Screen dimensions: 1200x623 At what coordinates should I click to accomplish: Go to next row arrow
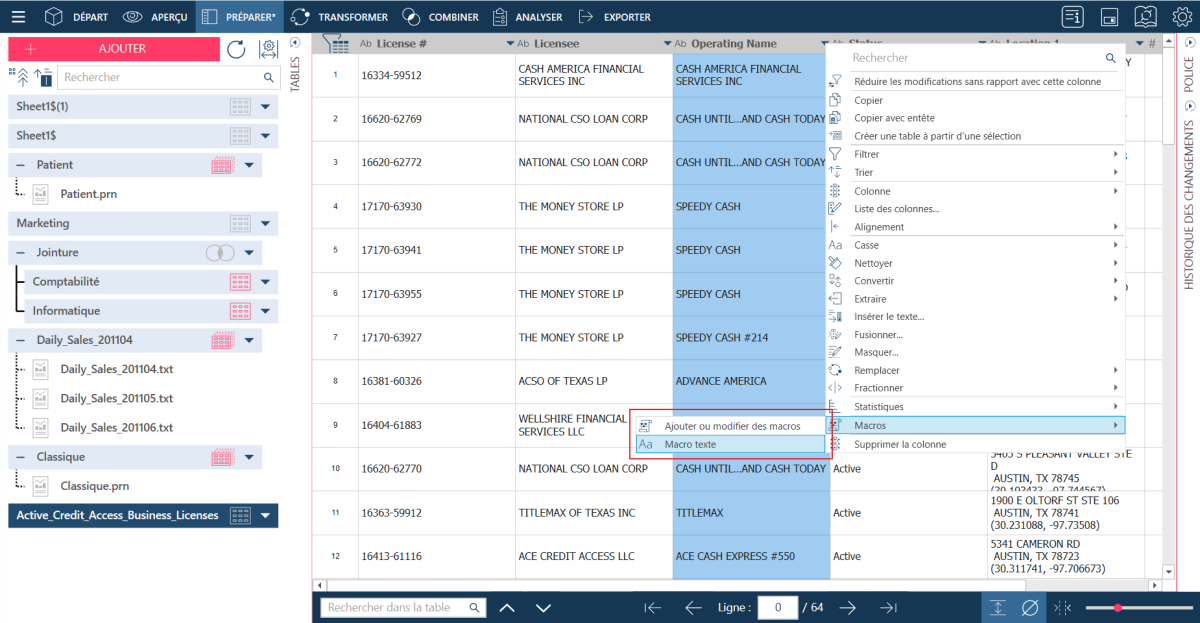coord(848,607)
